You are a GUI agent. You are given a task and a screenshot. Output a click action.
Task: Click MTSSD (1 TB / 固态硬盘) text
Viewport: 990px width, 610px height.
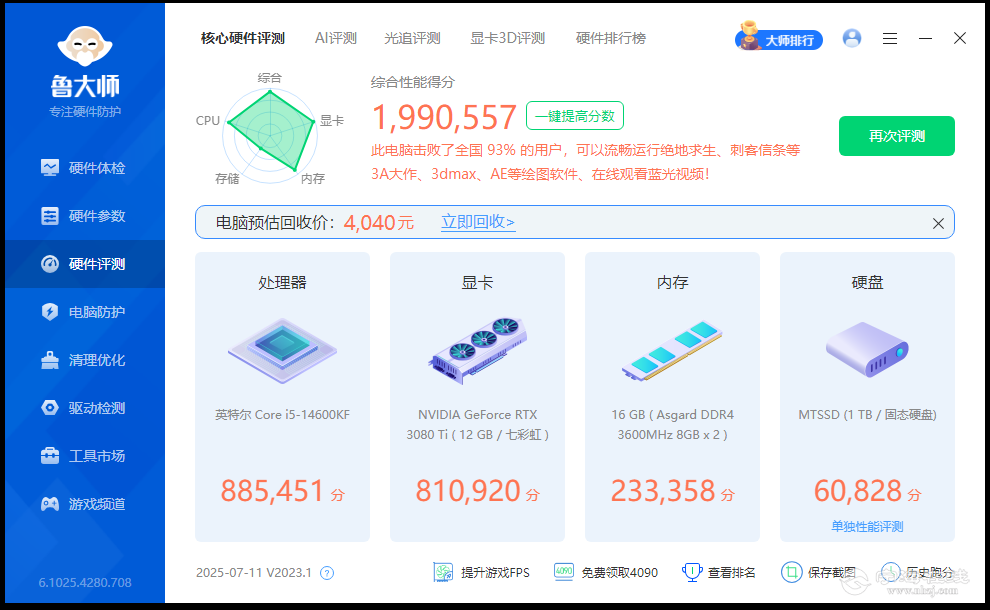click(868, 415)
